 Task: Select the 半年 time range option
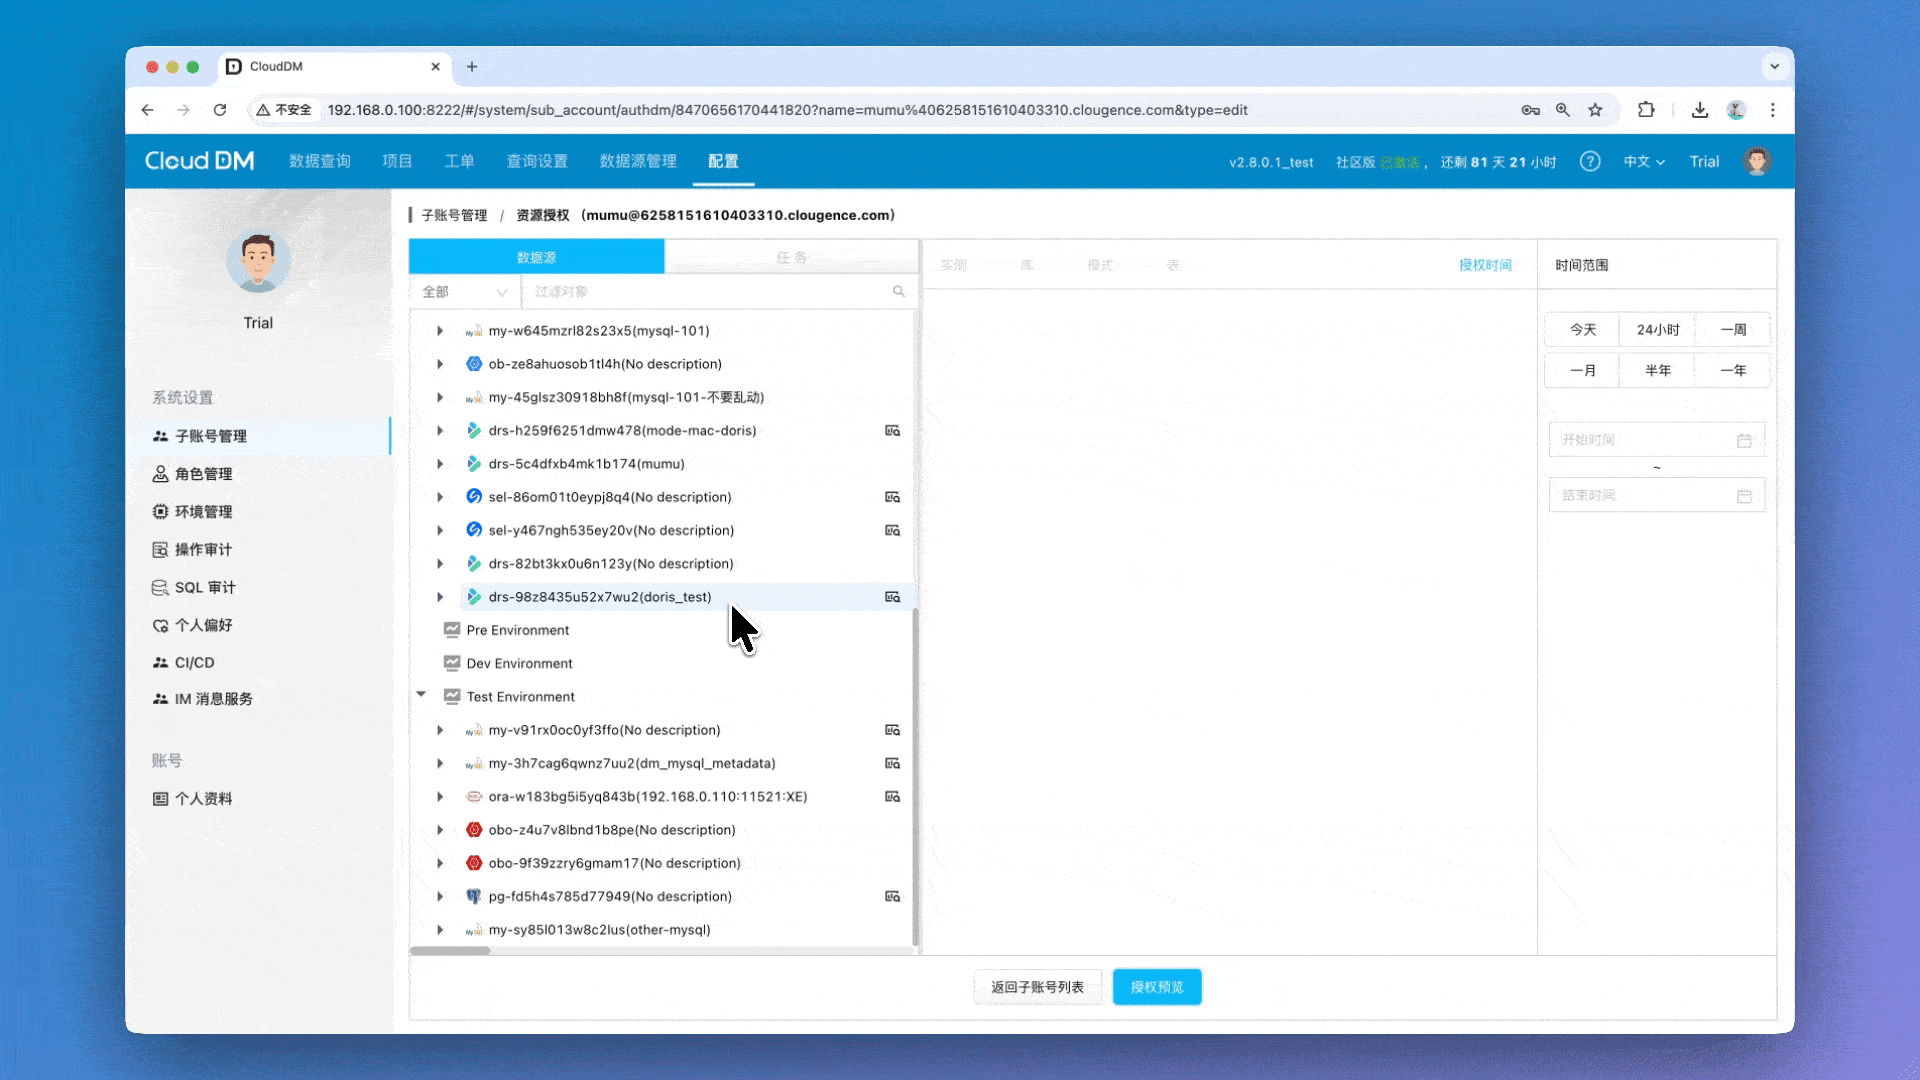tap(1657, 371)
